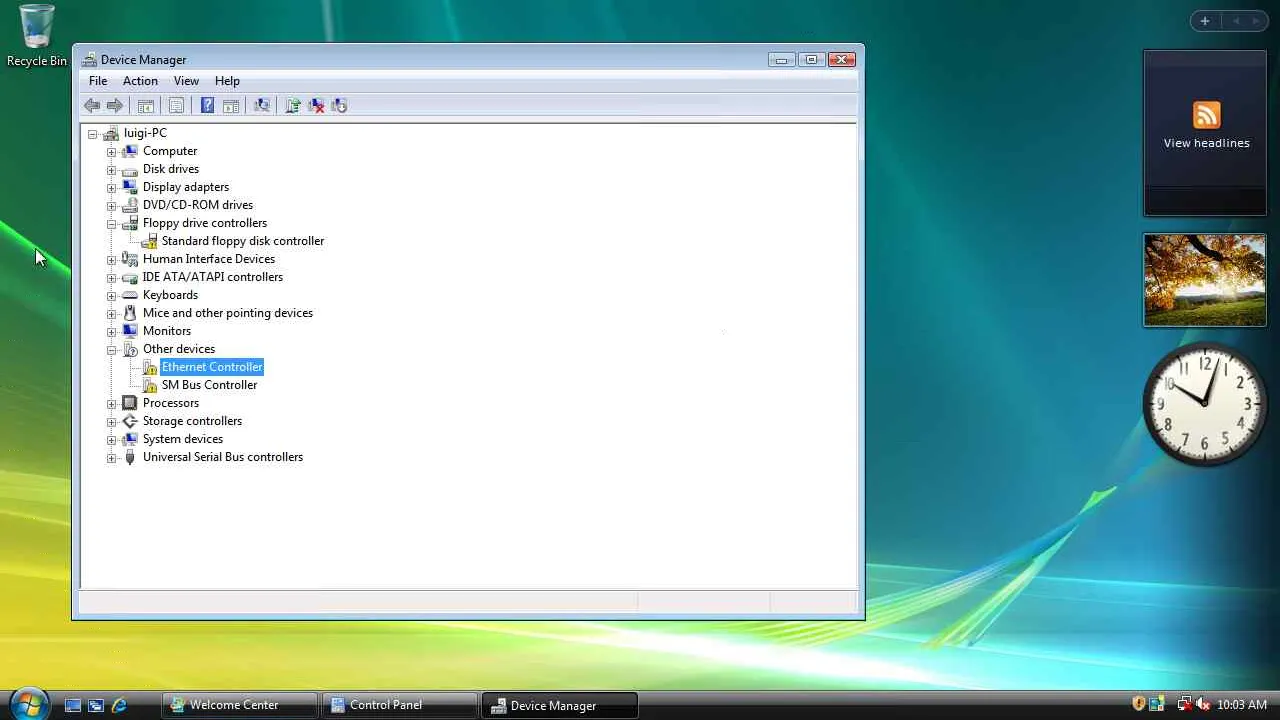The height and width of the screenshot is (720, 1280).
Task: Scan for hardware changes via toolbar icon
Action: pos(262,106)
